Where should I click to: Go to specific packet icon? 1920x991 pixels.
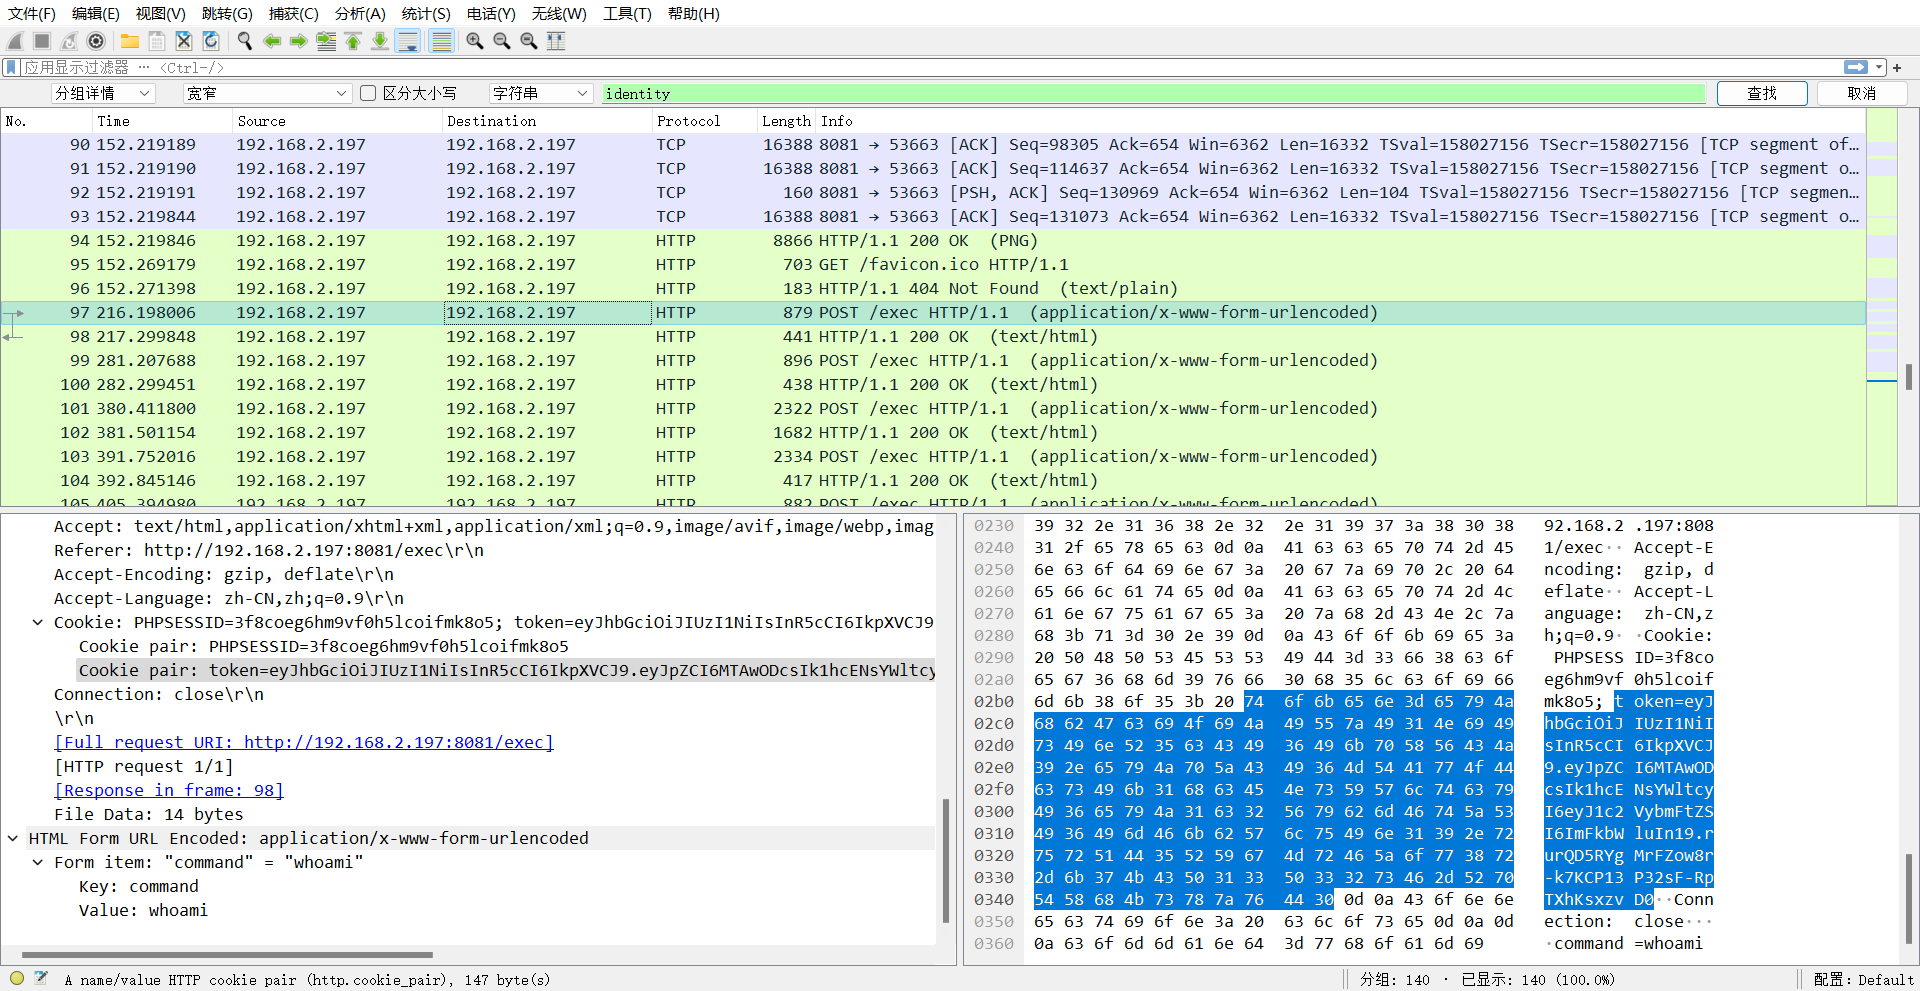tap(326, 41)
